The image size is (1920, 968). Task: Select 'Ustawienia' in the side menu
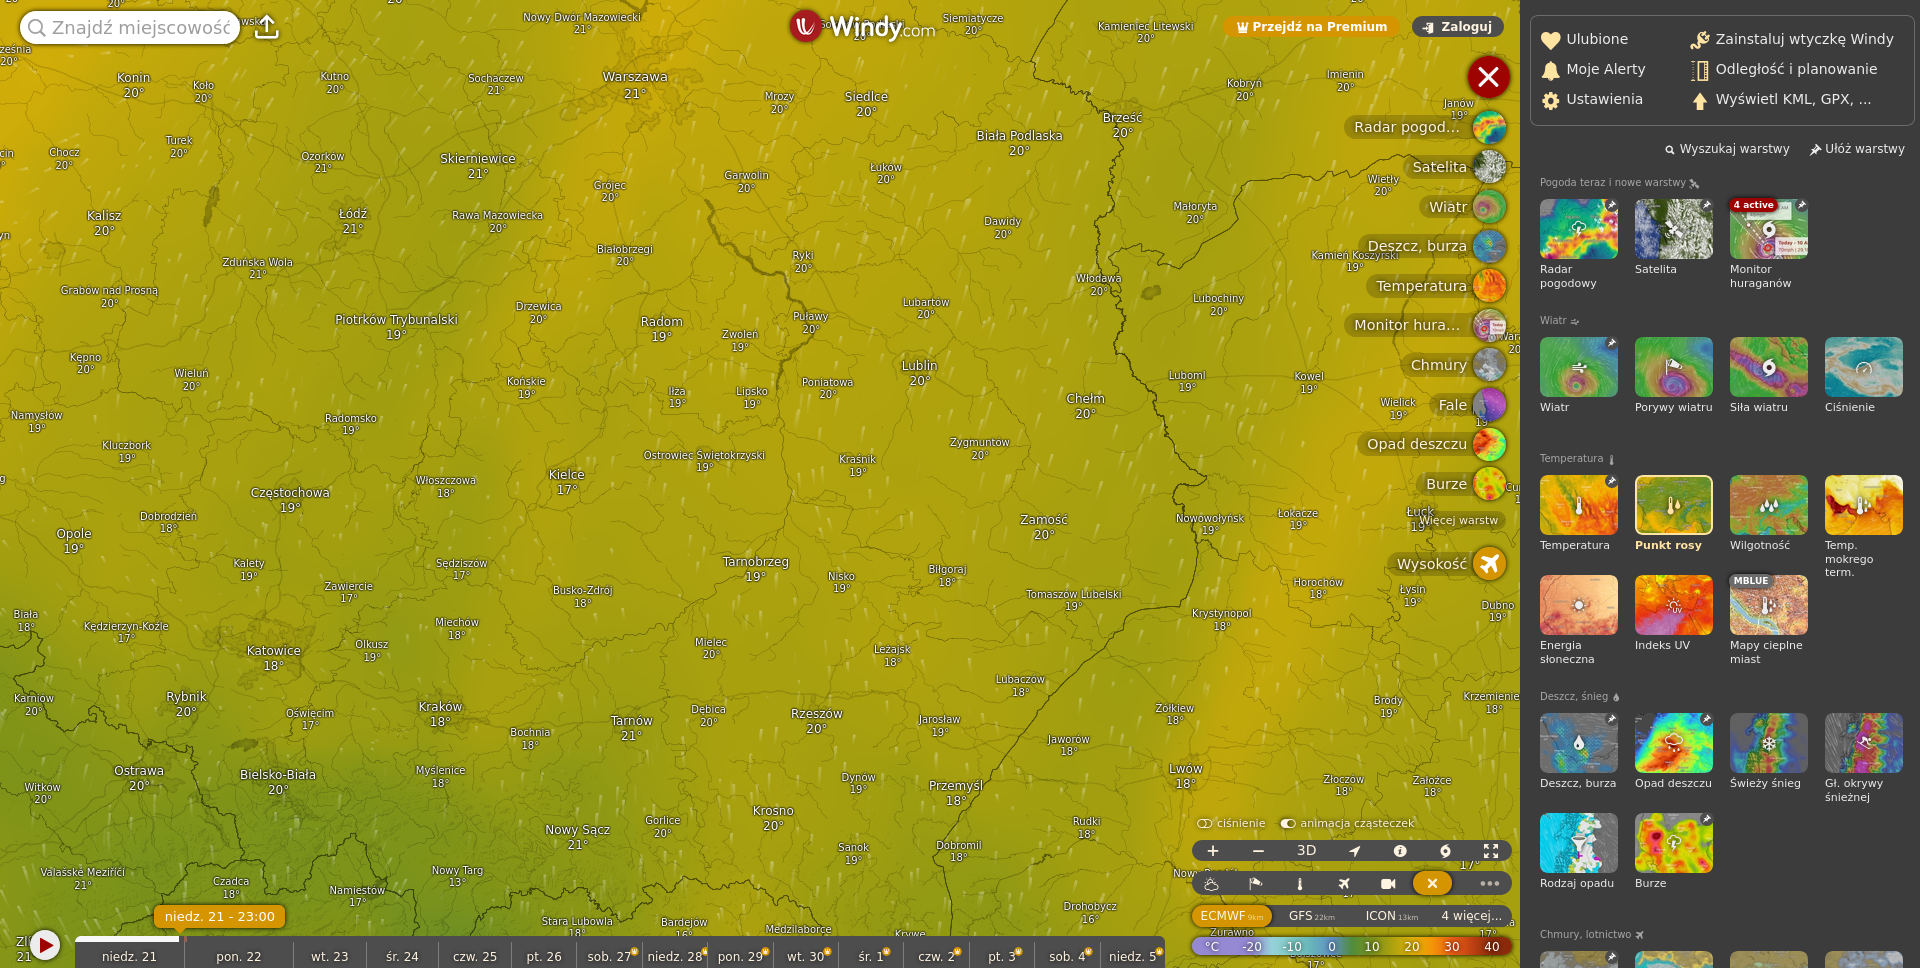click(x=1604, y=100)
